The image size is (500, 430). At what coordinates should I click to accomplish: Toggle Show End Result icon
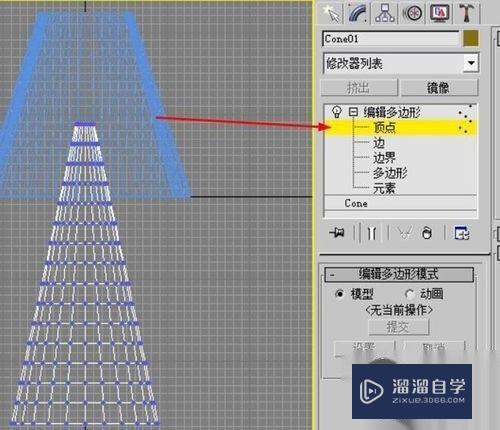(372, 233)
